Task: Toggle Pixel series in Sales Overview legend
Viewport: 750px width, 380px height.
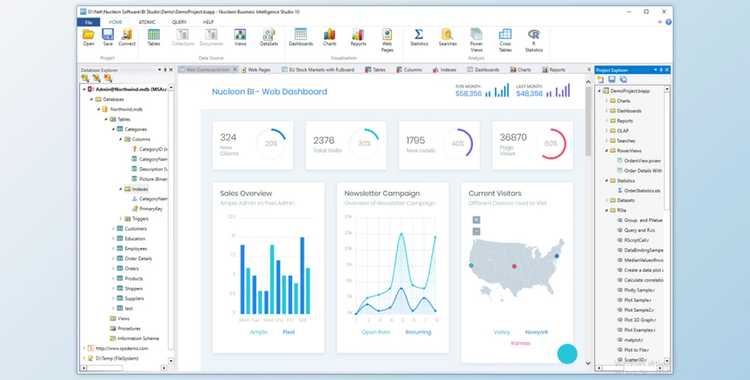Action: click(x=288, y=332)
